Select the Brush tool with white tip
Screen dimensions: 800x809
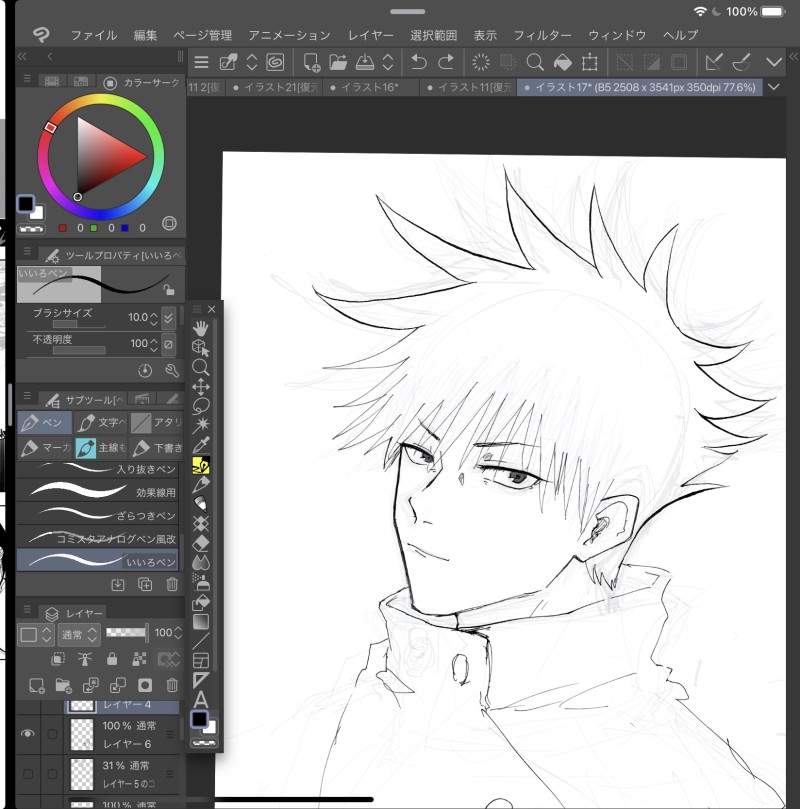201,504
